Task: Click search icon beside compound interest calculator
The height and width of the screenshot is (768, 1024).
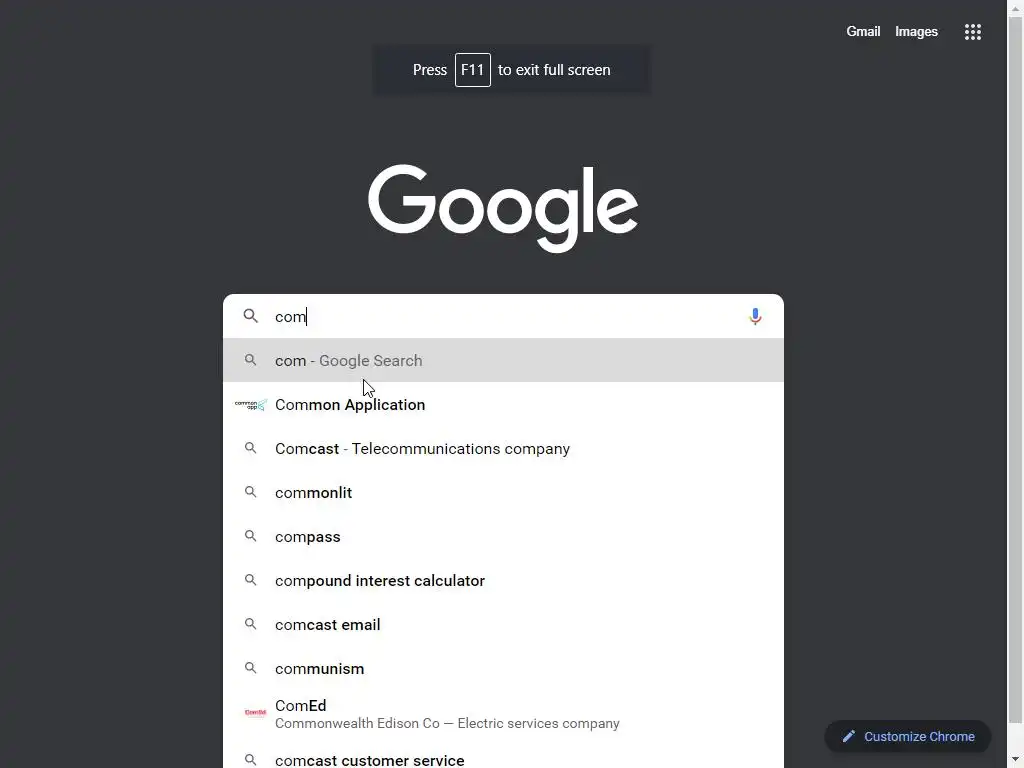Action: pyautogui.click(x=251, y=580)
